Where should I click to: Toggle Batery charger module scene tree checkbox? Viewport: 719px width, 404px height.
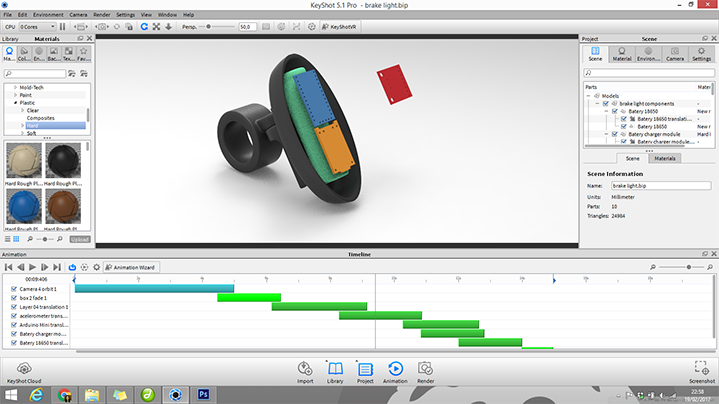tap(615, 134)
